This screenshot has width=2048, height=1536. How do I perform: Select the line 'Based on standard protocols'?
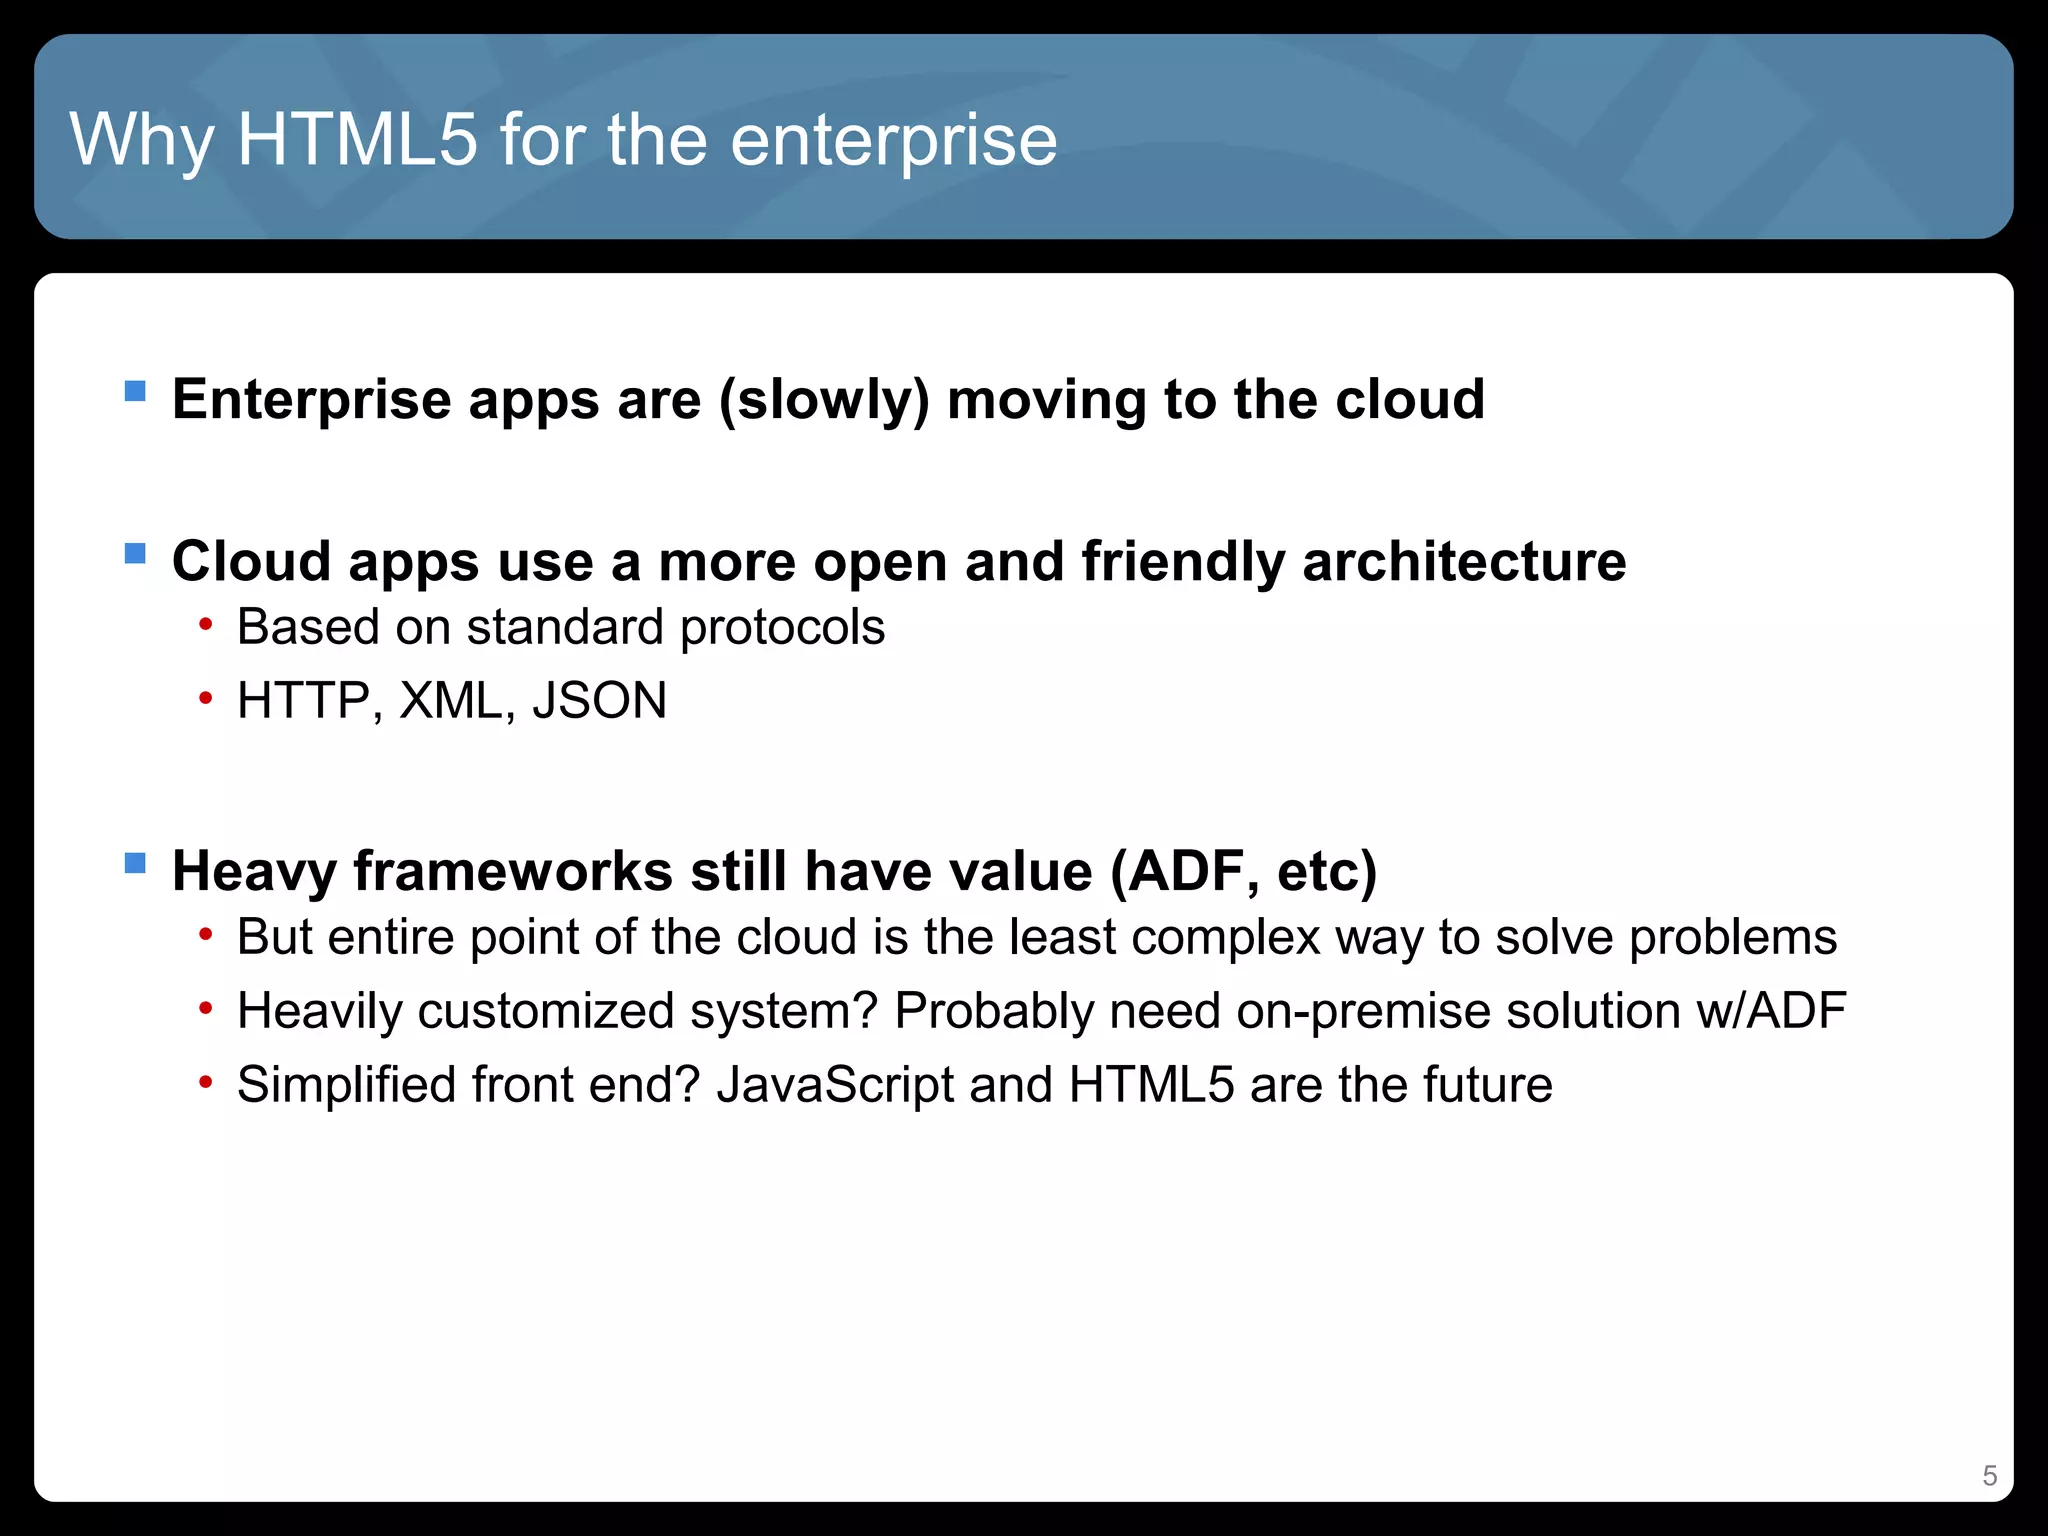(561, 628)
